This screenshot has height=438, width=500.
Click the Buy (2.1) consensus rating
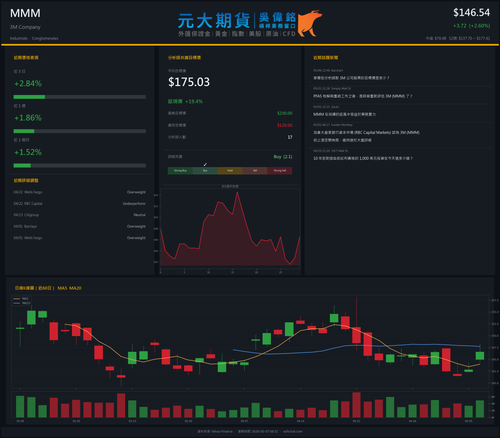tap(283, 157)
